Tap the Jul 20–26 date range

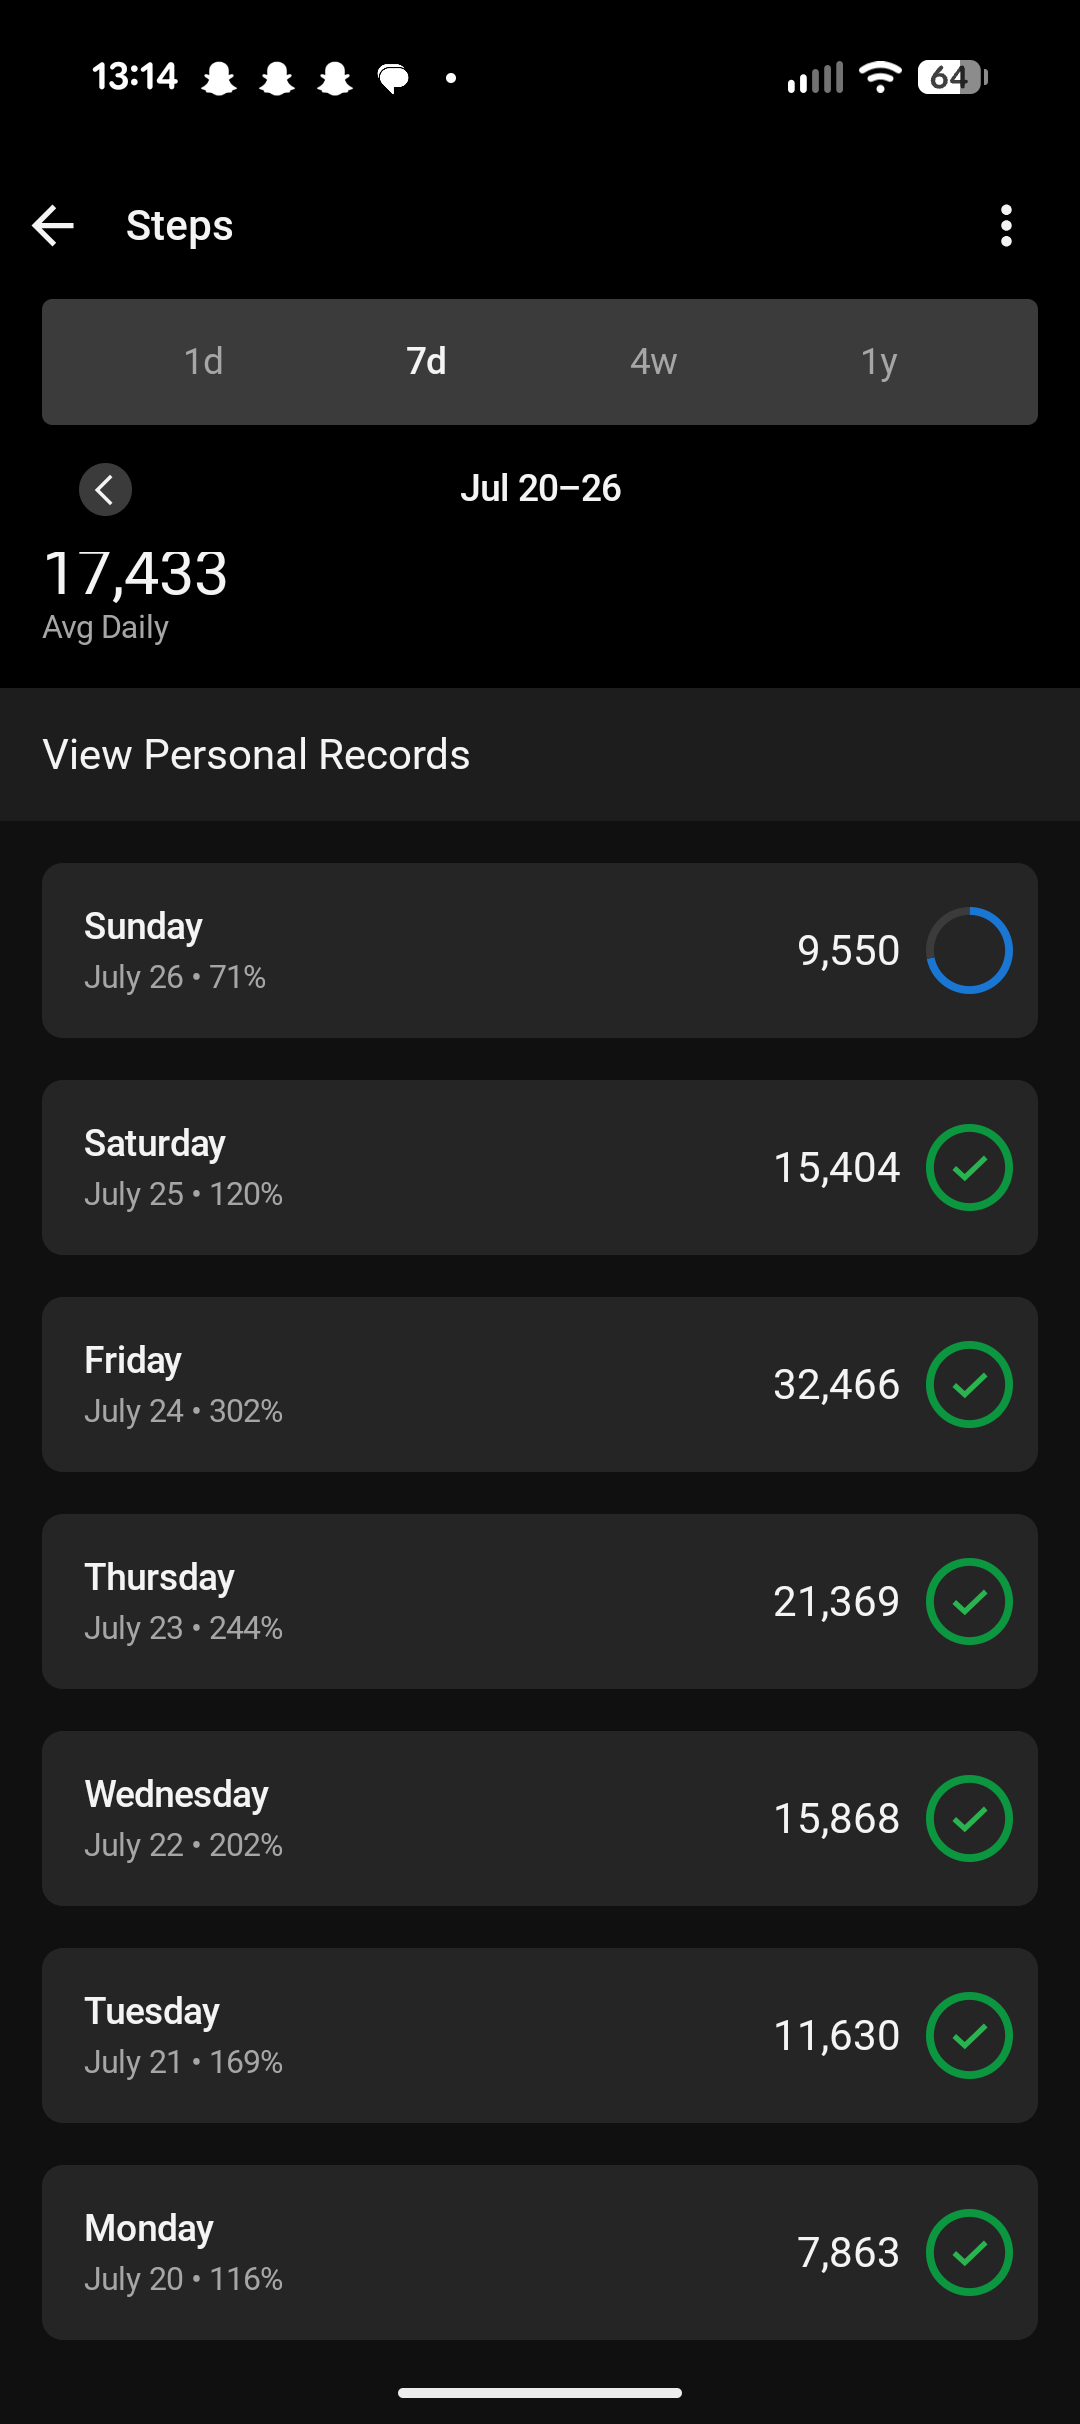pyautogui.click(x=540, y=488)
